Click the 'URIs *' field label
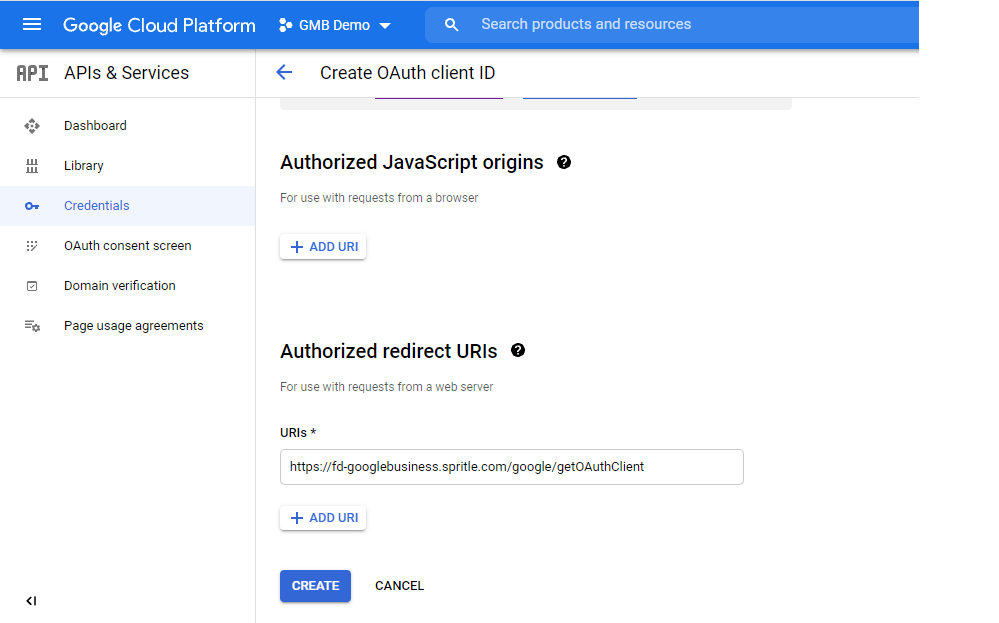 (298, 433)
